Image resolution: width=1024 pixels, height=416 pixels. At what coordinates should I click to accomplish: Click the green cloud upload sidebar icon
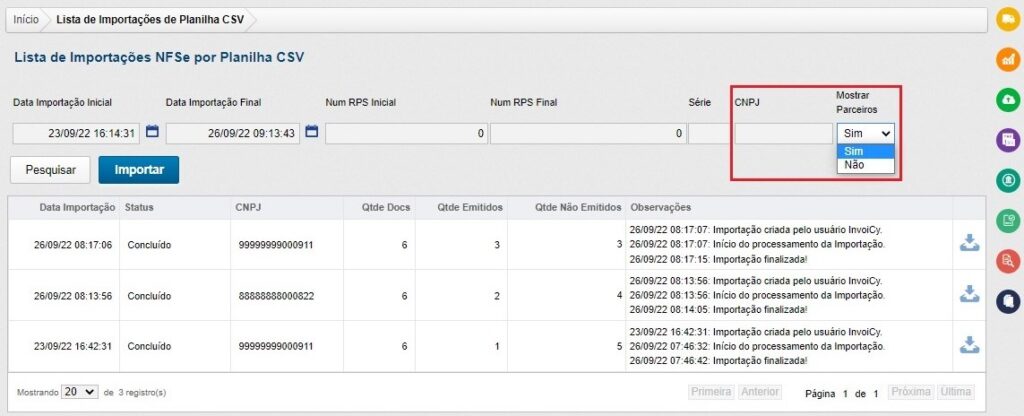click(1008, 99)
